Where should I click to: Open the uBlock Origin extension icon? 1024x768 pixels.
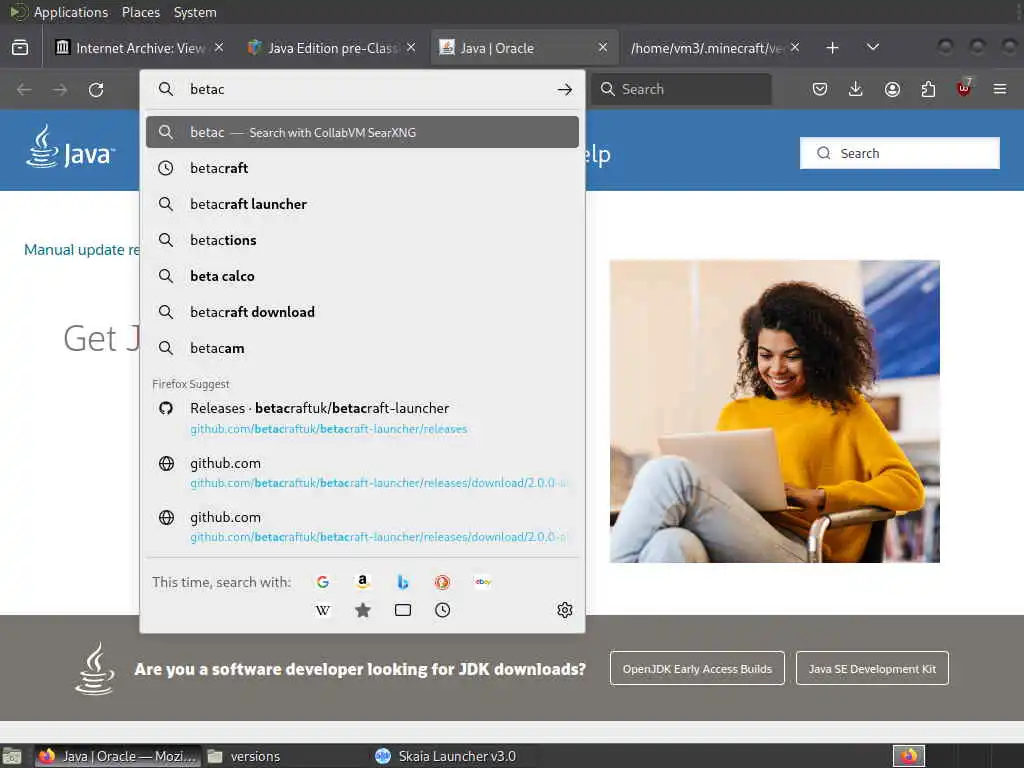964,88
